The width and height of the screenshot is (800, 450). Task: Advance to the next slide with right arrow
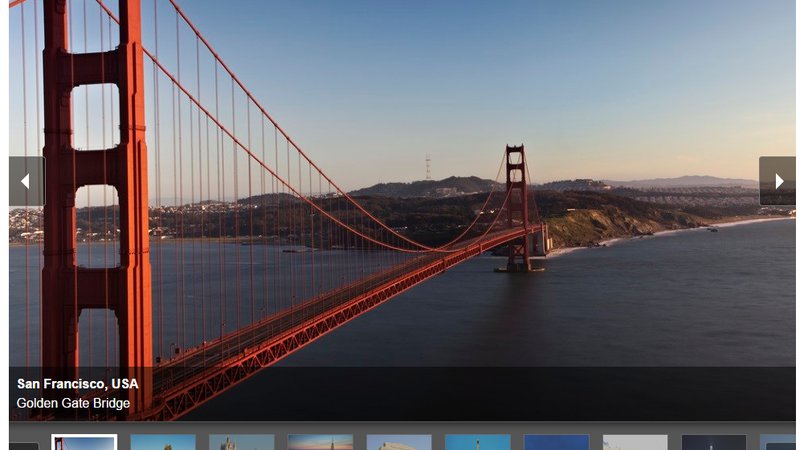coord(777,181)
